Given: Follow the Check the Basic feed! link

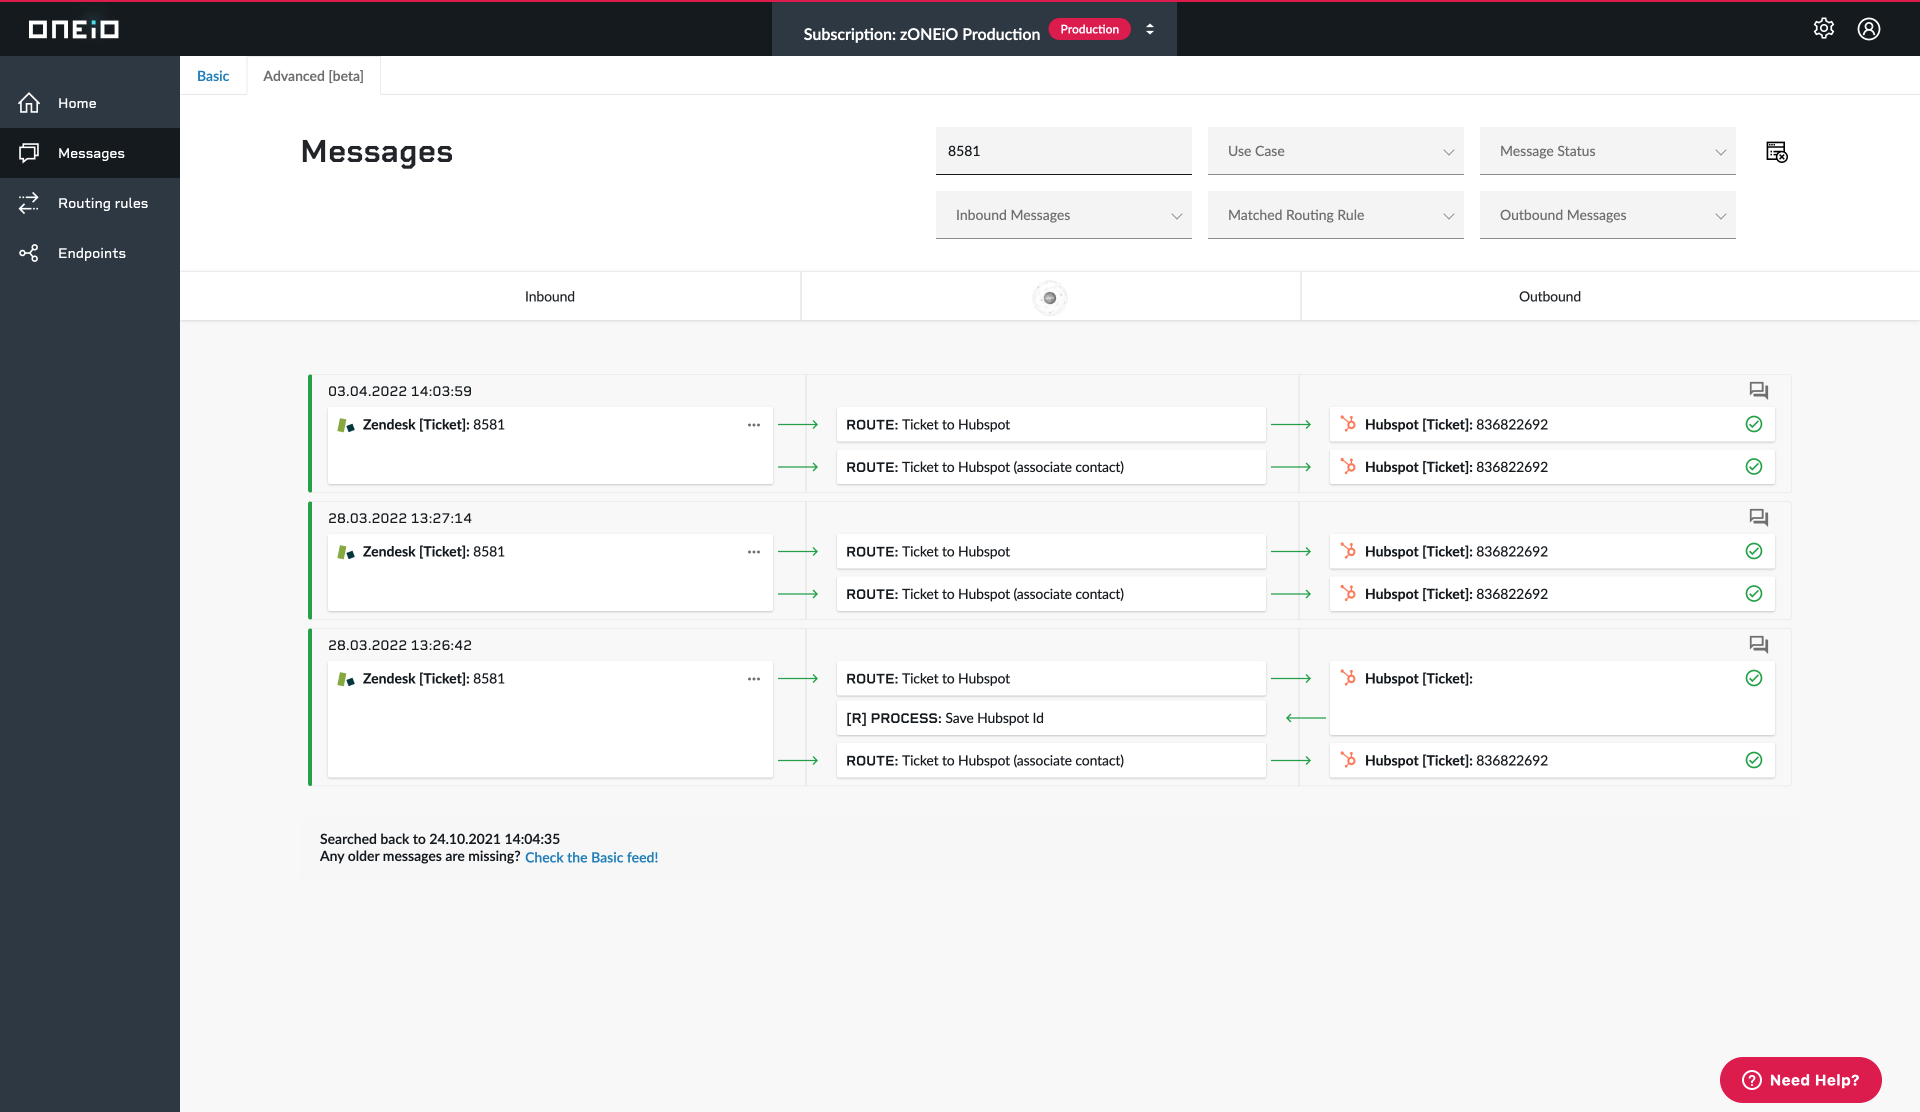Looking at the screenshot, I should pos(591,857).
